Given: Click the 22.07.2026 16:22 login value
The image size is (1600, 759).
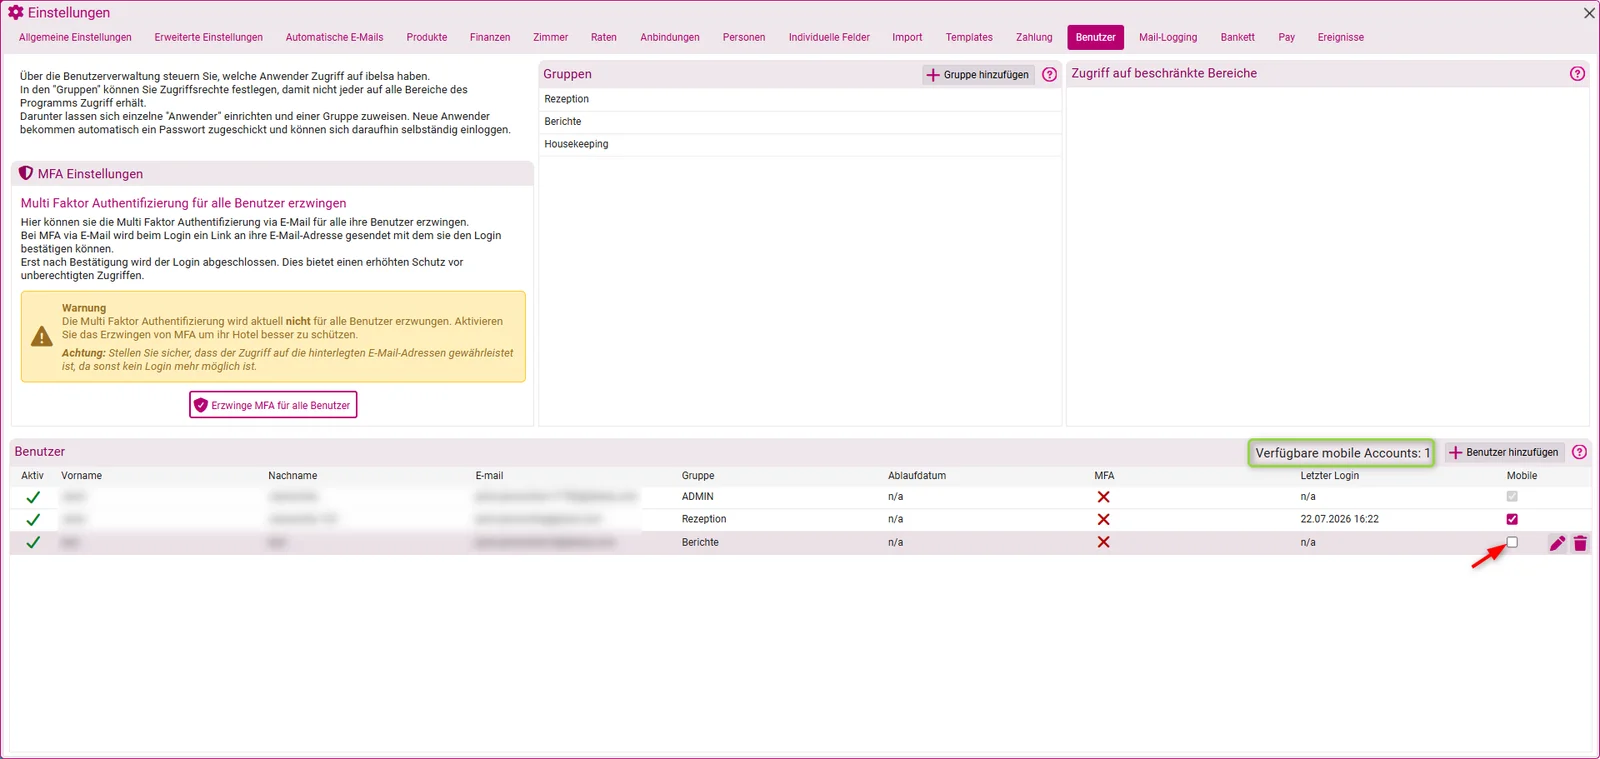Looking at the screenshot, I should pyautogui.click(x=1339, y=519).
